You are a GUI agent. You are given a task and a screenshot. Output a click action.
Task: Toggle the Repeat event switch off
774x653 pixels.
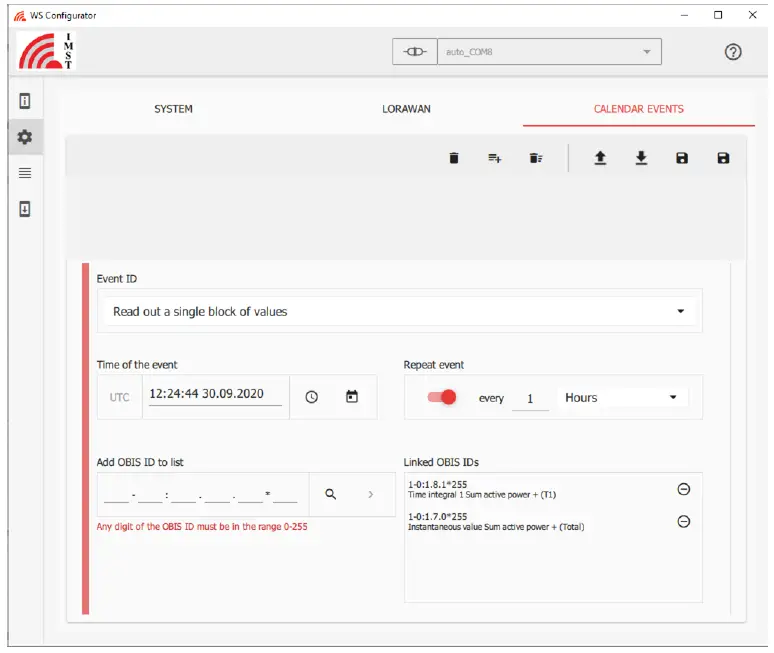coord(442,397)
